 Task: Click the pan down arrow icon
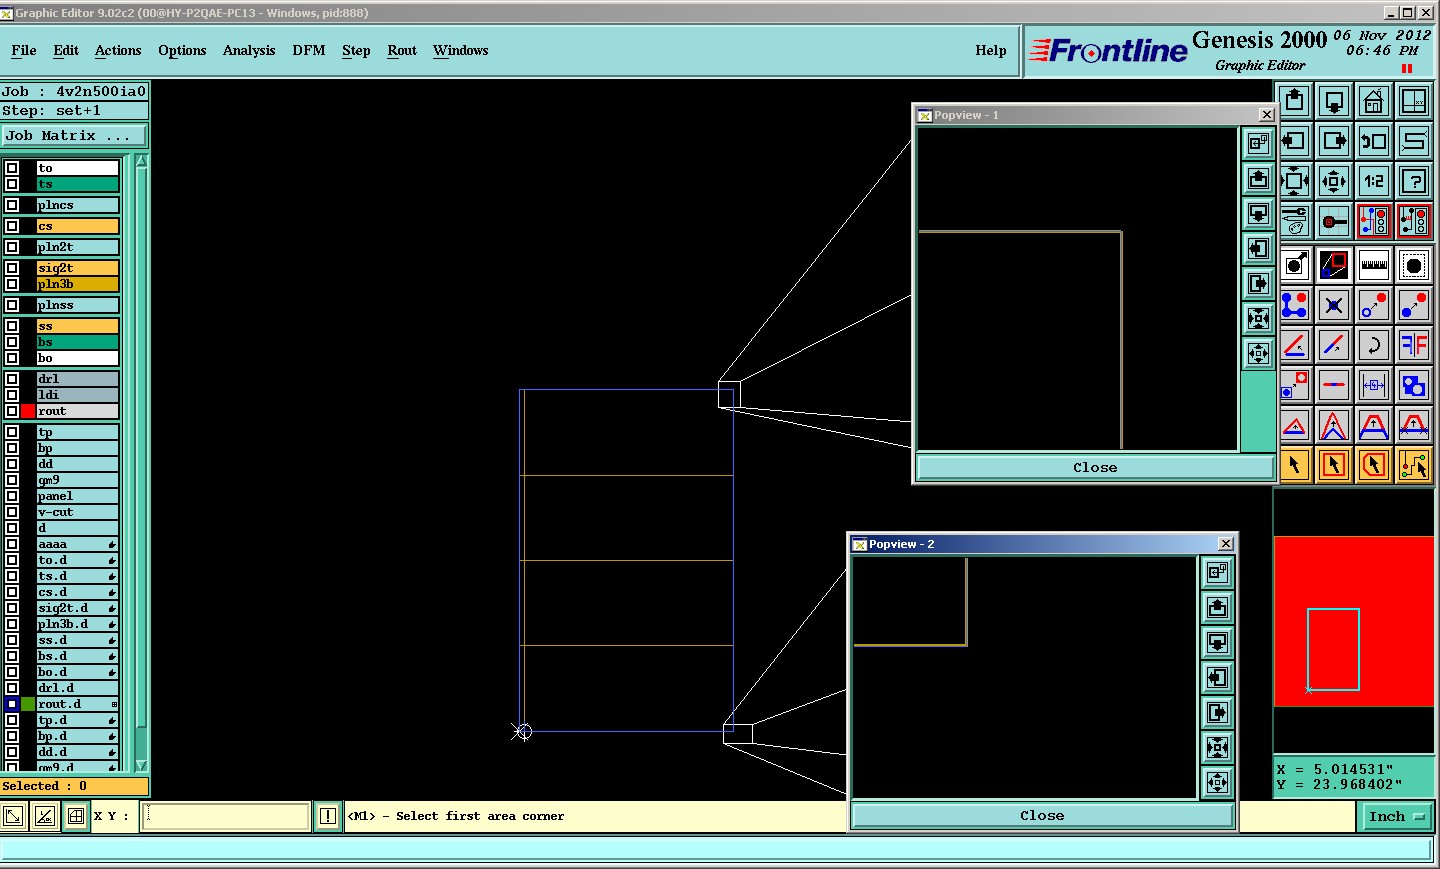click(x=1334, y=101)
